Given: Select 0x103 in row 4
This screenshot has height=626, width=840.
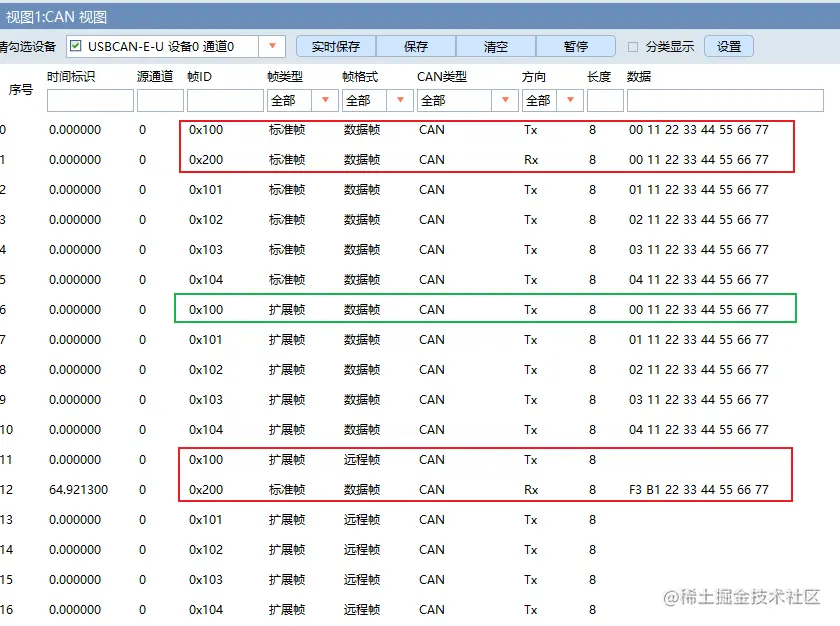Looking at the screenshot, I should tap(206, 250).
